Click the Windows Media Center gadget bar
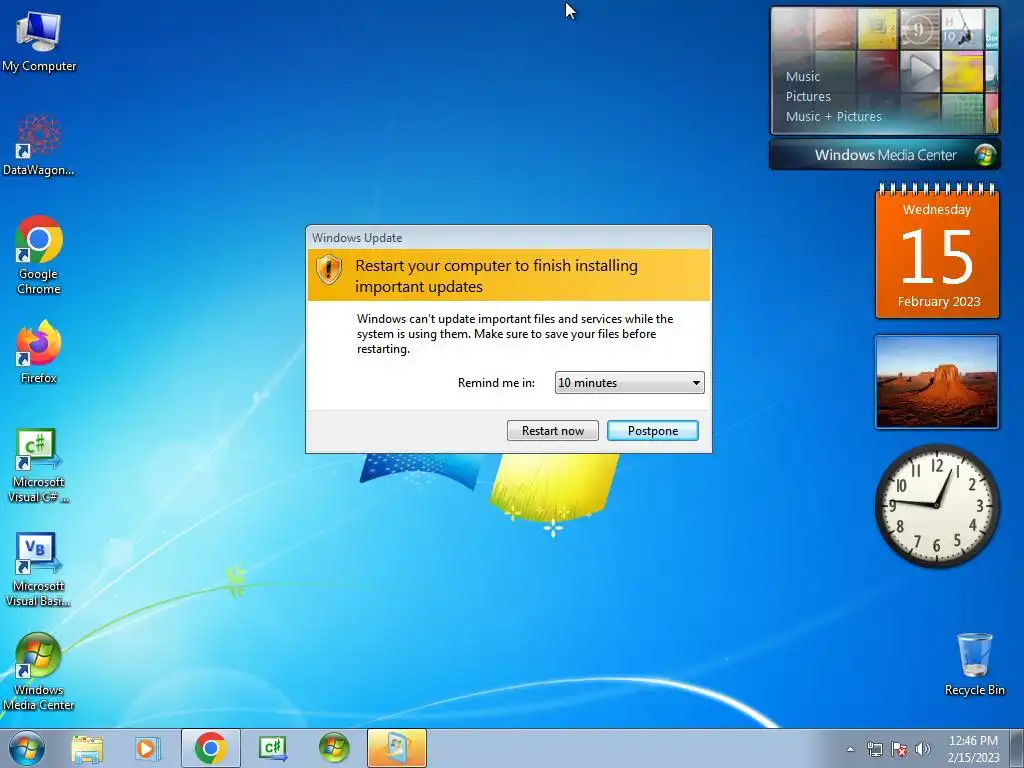 click(x=884, y=155)
